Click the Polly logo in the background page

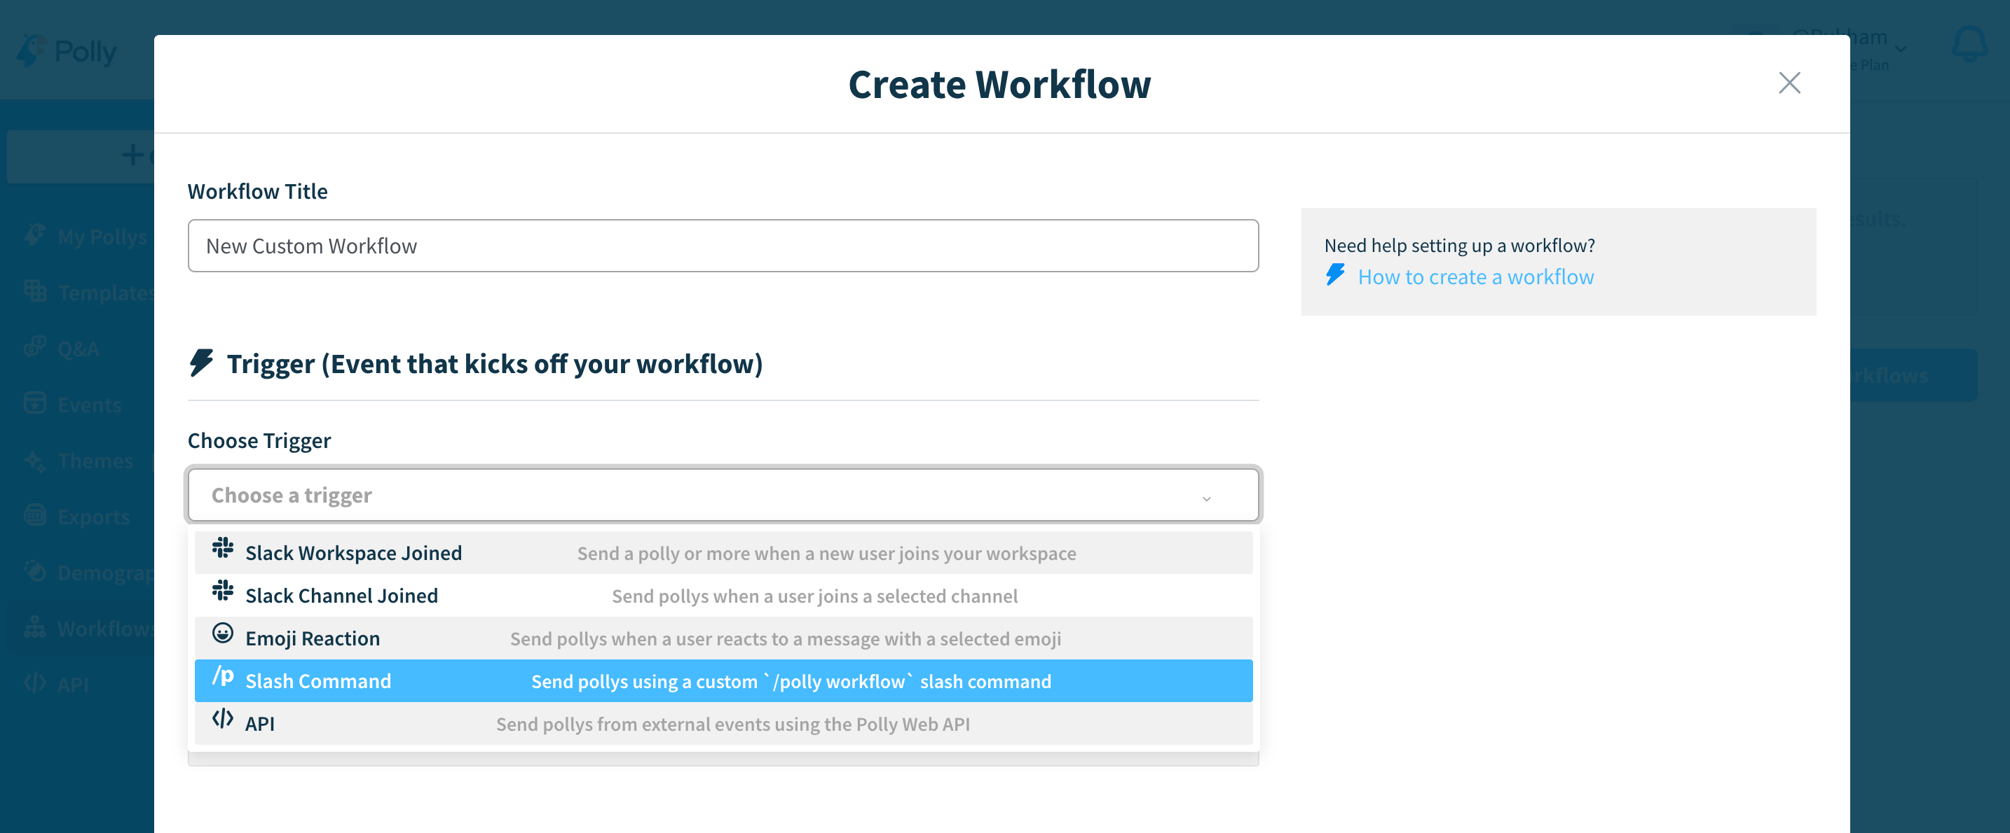[x=67, y=51]
